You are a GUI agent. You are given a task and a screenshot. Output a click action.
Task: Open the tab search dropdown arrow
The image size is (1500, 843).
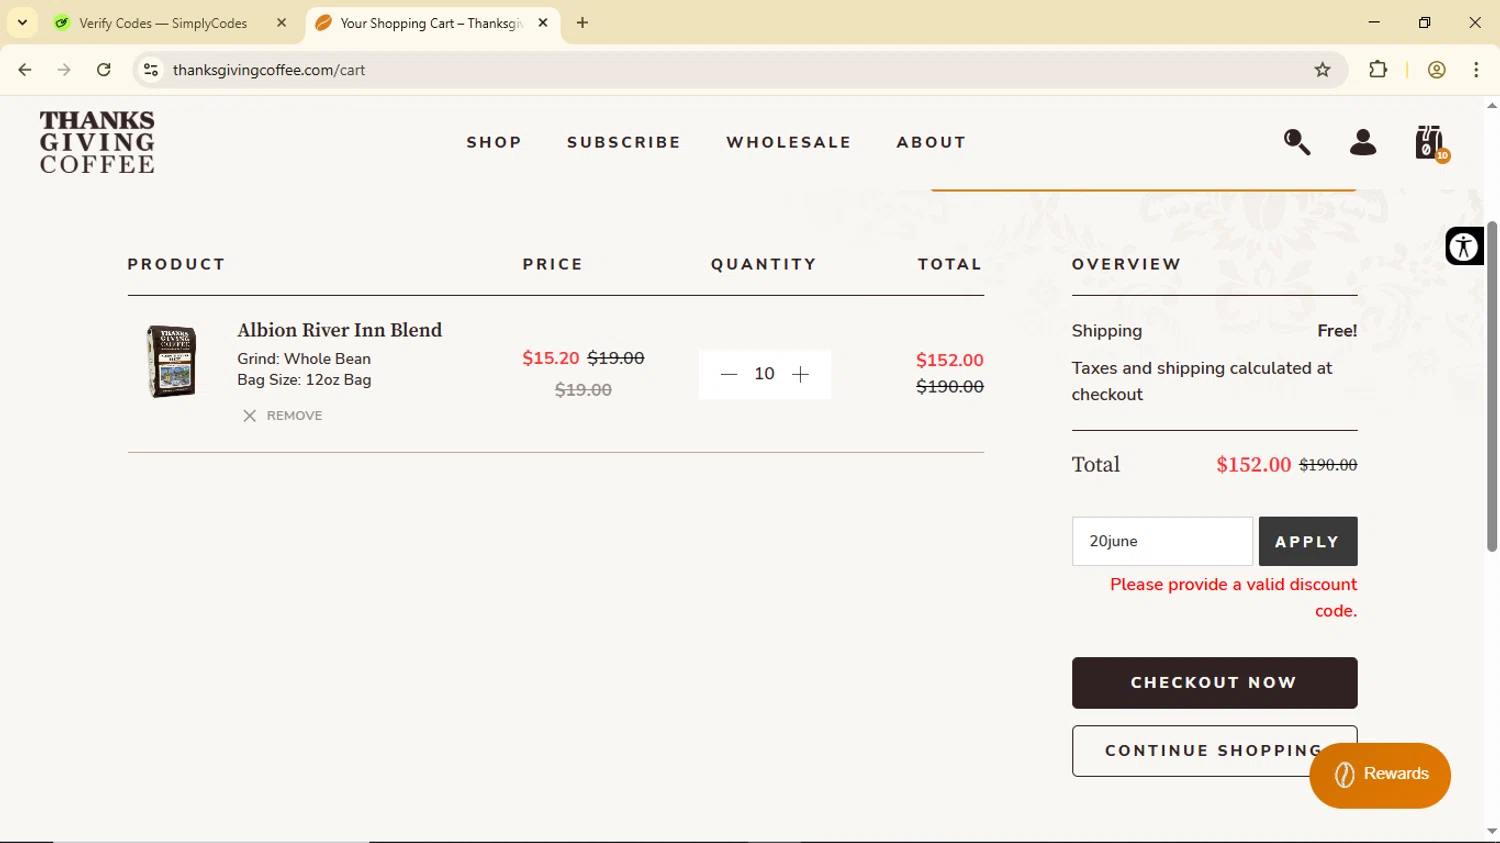[22, 23]
